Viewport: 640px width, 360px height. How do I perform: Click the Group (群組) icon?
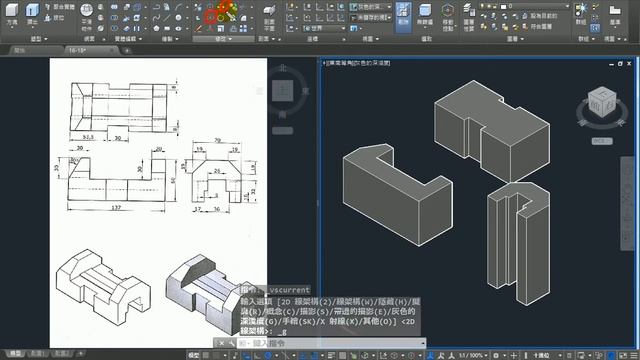pos(581,14)
